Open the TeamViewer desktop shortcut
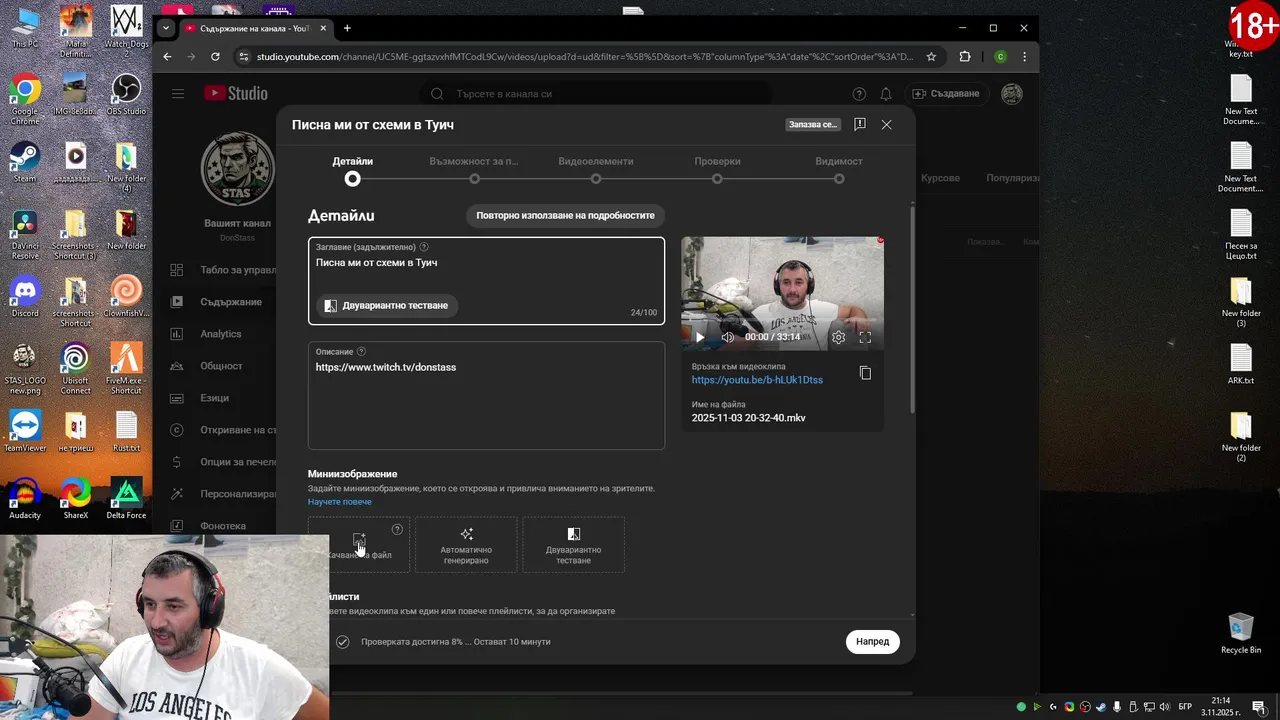 pyautogui.click(x=25, y=432)
